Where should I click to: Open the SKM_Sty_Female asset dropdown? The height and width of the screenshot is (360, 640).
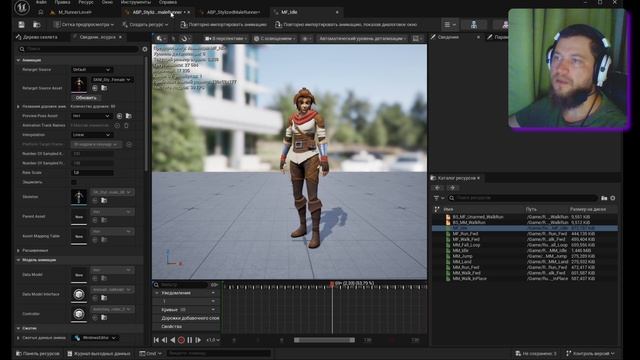point(111,80)
